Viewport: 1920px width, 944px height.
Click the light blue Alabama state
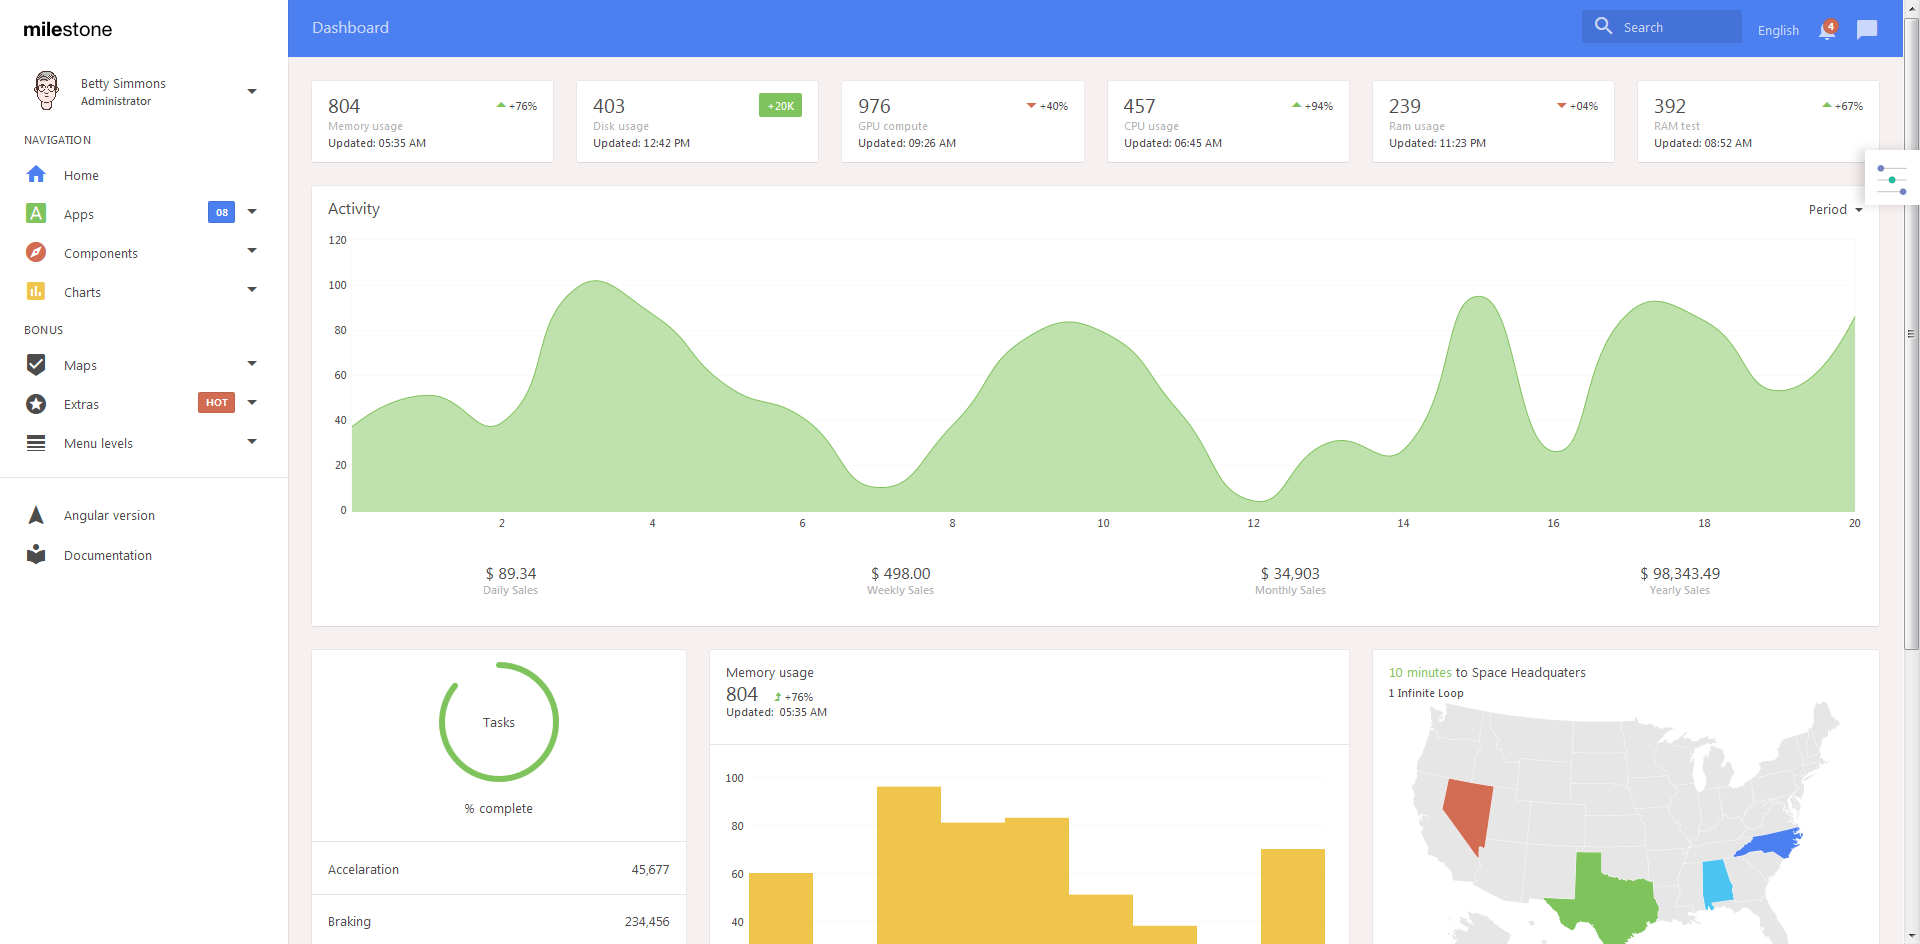point(1717,883)
